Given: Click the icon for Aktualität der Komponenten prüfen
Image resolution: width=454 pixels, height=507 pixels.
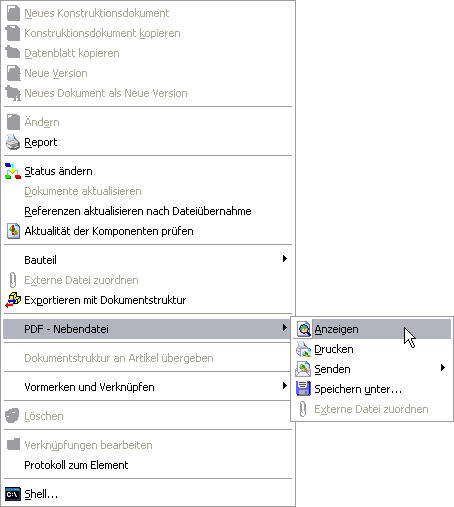Looking at the screenshot, I should coord(13,231).
